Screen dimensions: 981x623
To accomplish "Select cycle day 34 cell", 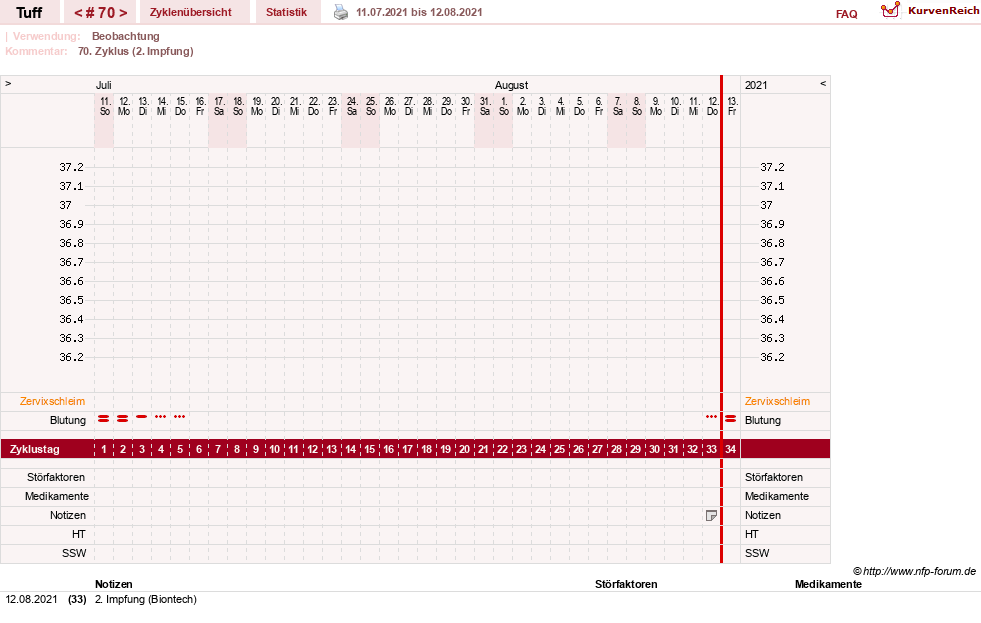I will 731,449.
